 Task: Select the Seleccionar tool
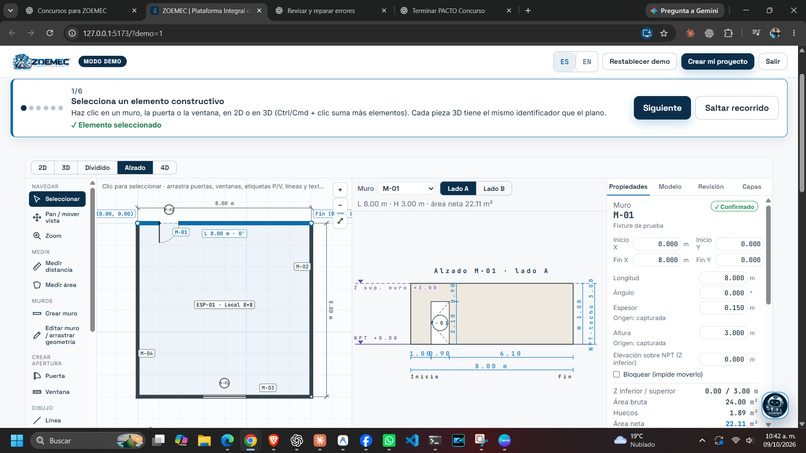[x=57, y=199]
